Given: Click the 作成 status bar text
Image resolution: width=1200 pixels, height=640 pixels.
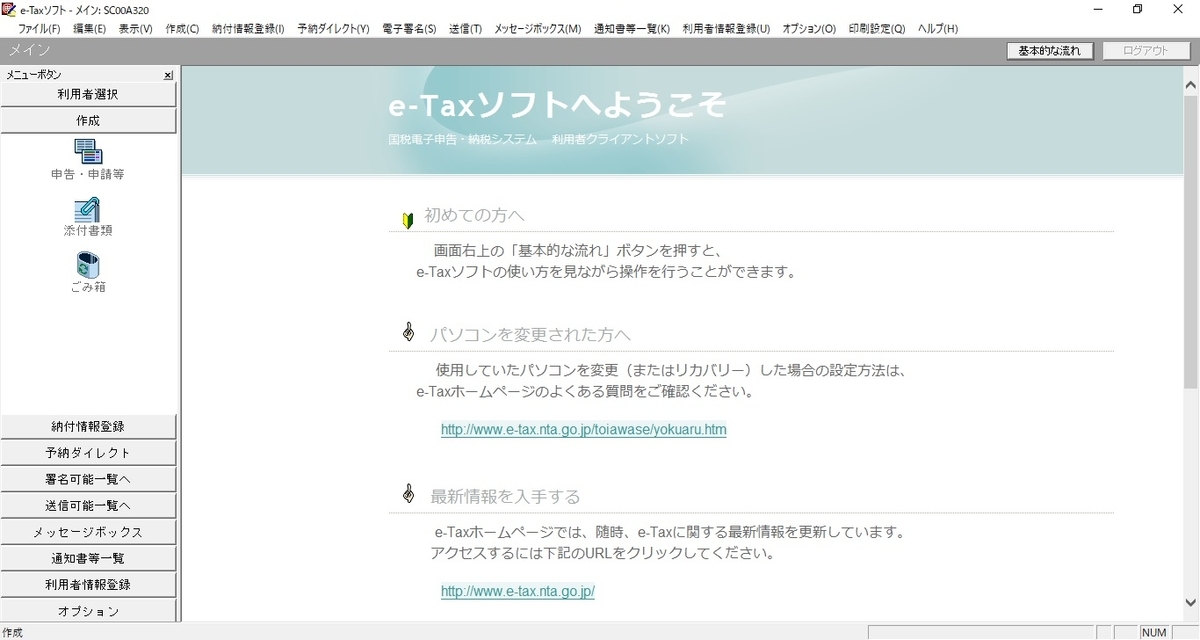Looking at the screenshot, I should [12, 632].
